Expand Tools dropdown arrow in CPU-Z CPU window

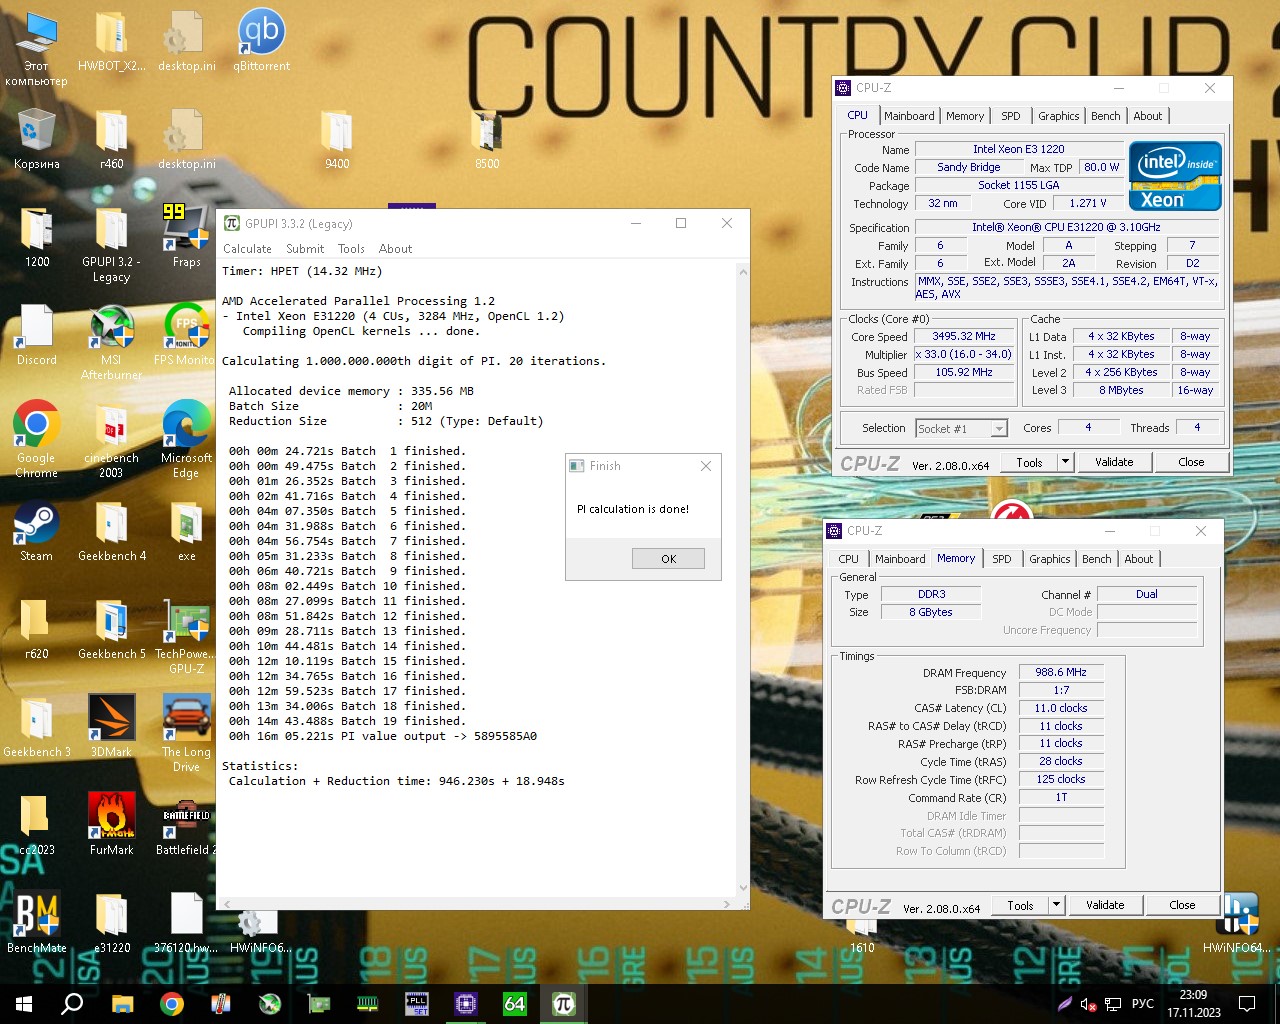(1065, 462)
